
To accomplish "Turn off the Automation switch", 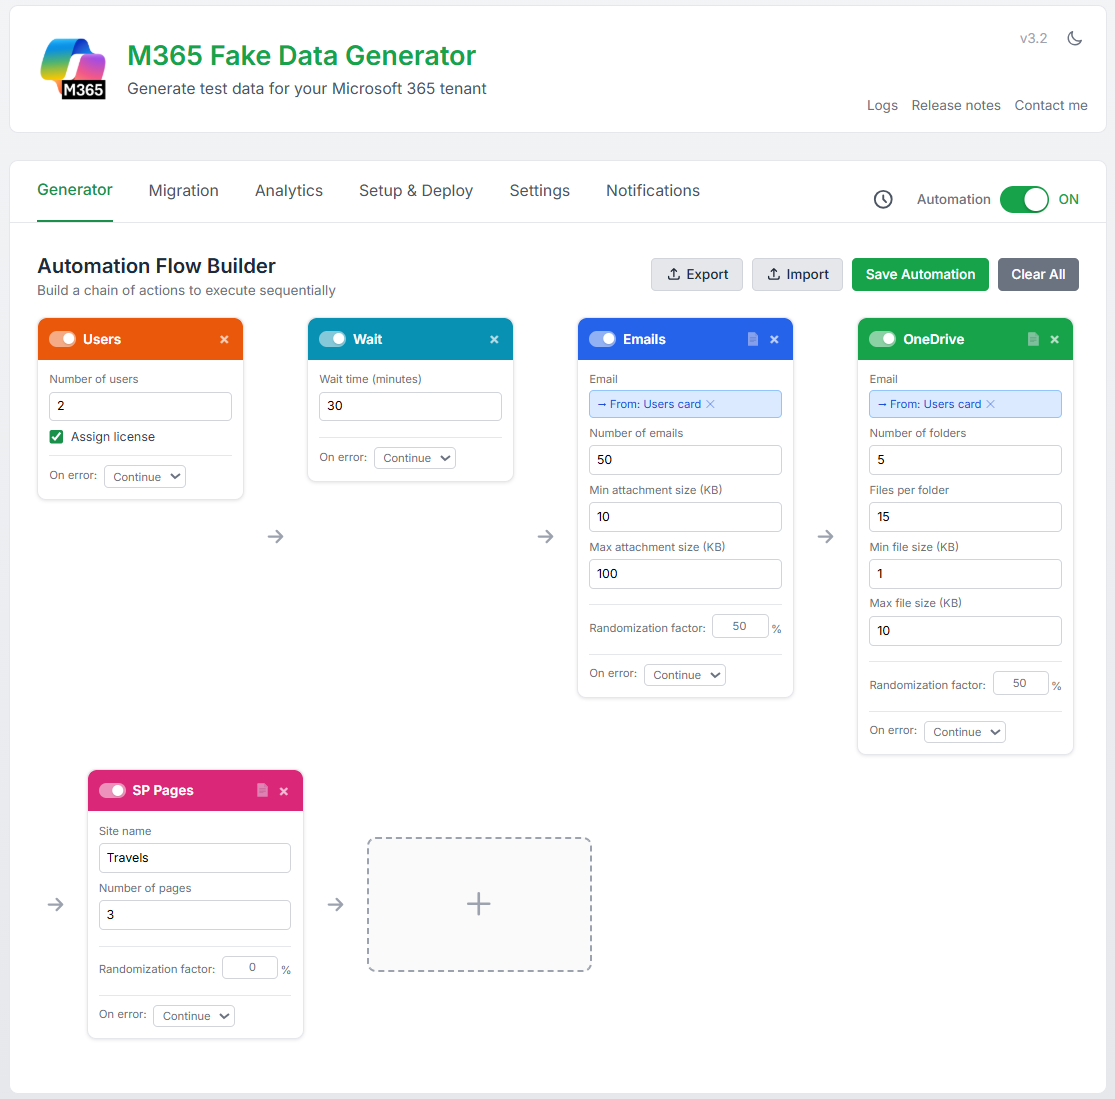I will pyautogui.click(x=1024, y=199).
